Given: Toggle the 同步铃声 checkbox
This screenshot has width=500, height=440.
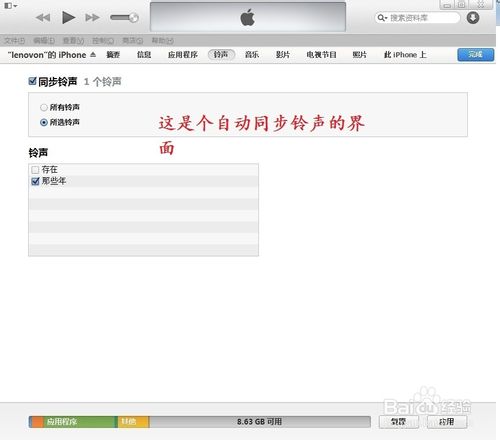Looking at the screenshot, I should pyautogui.click(x=32, y=81).
